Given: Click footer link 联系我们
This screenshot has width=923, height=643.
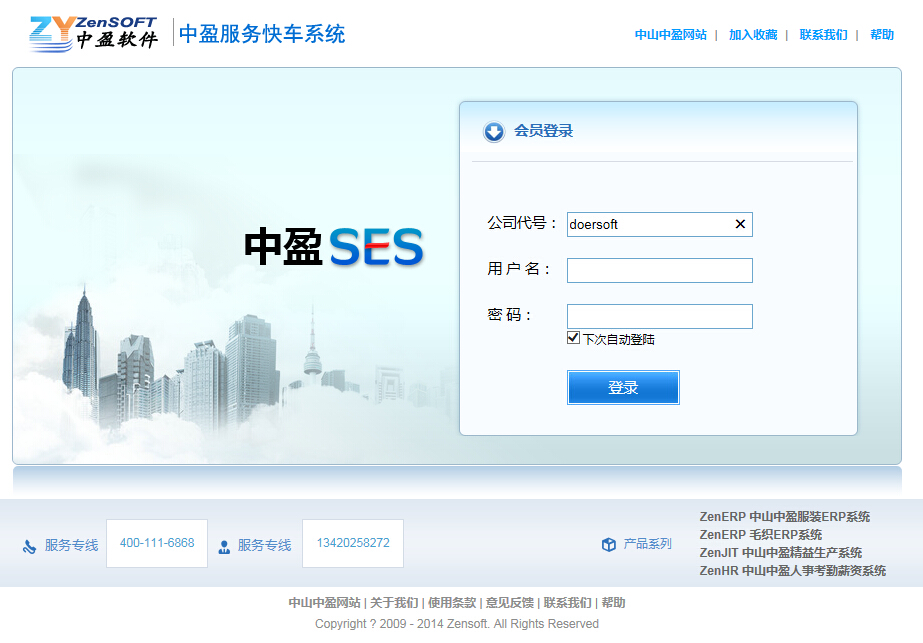Looking at the screenshot, I should (x=567, y=602).
